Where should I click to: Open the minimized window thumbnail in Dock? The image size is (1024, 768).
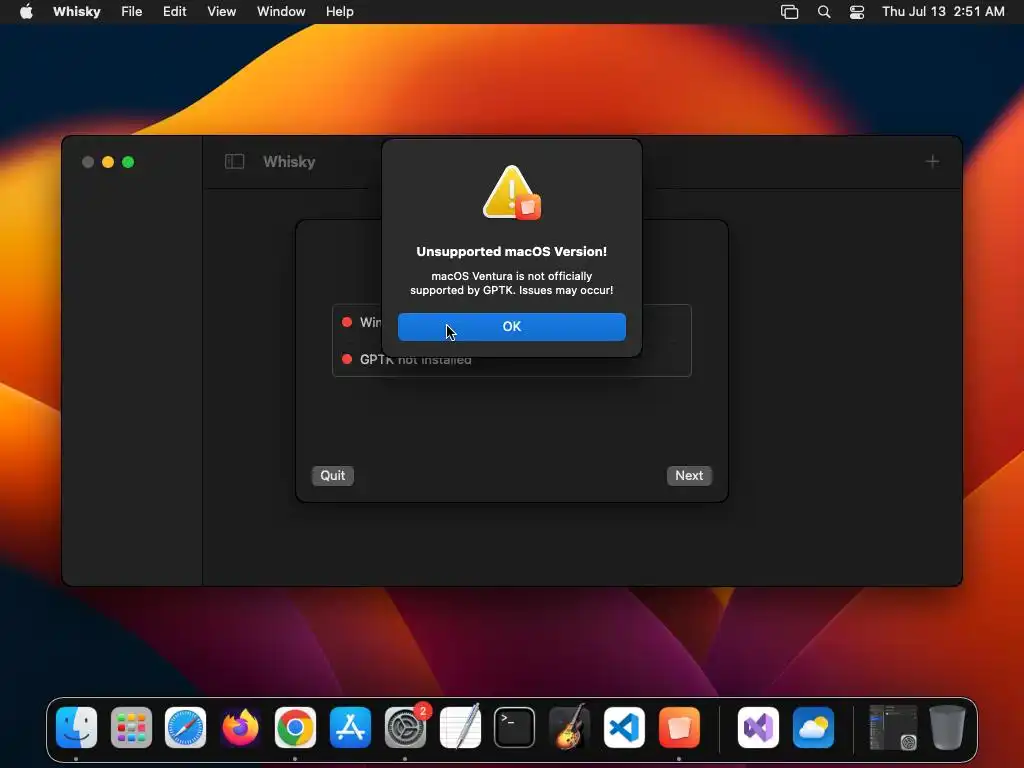coord(893,728)
